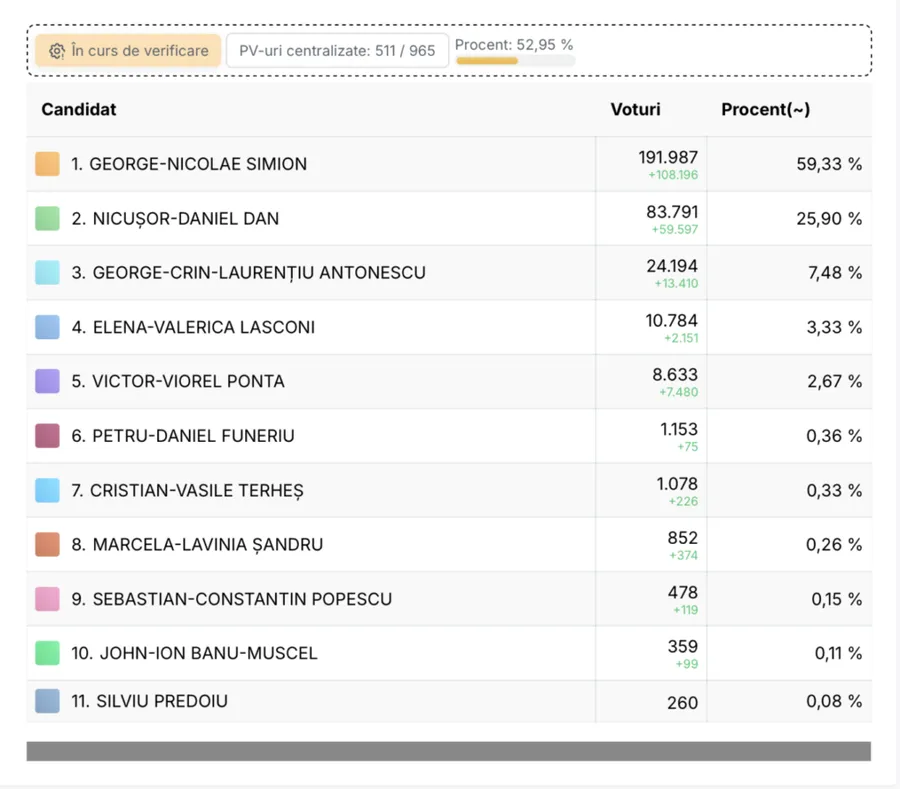
Task: Click the PV-uri centralizate counter box
Action: coord(337,50)
